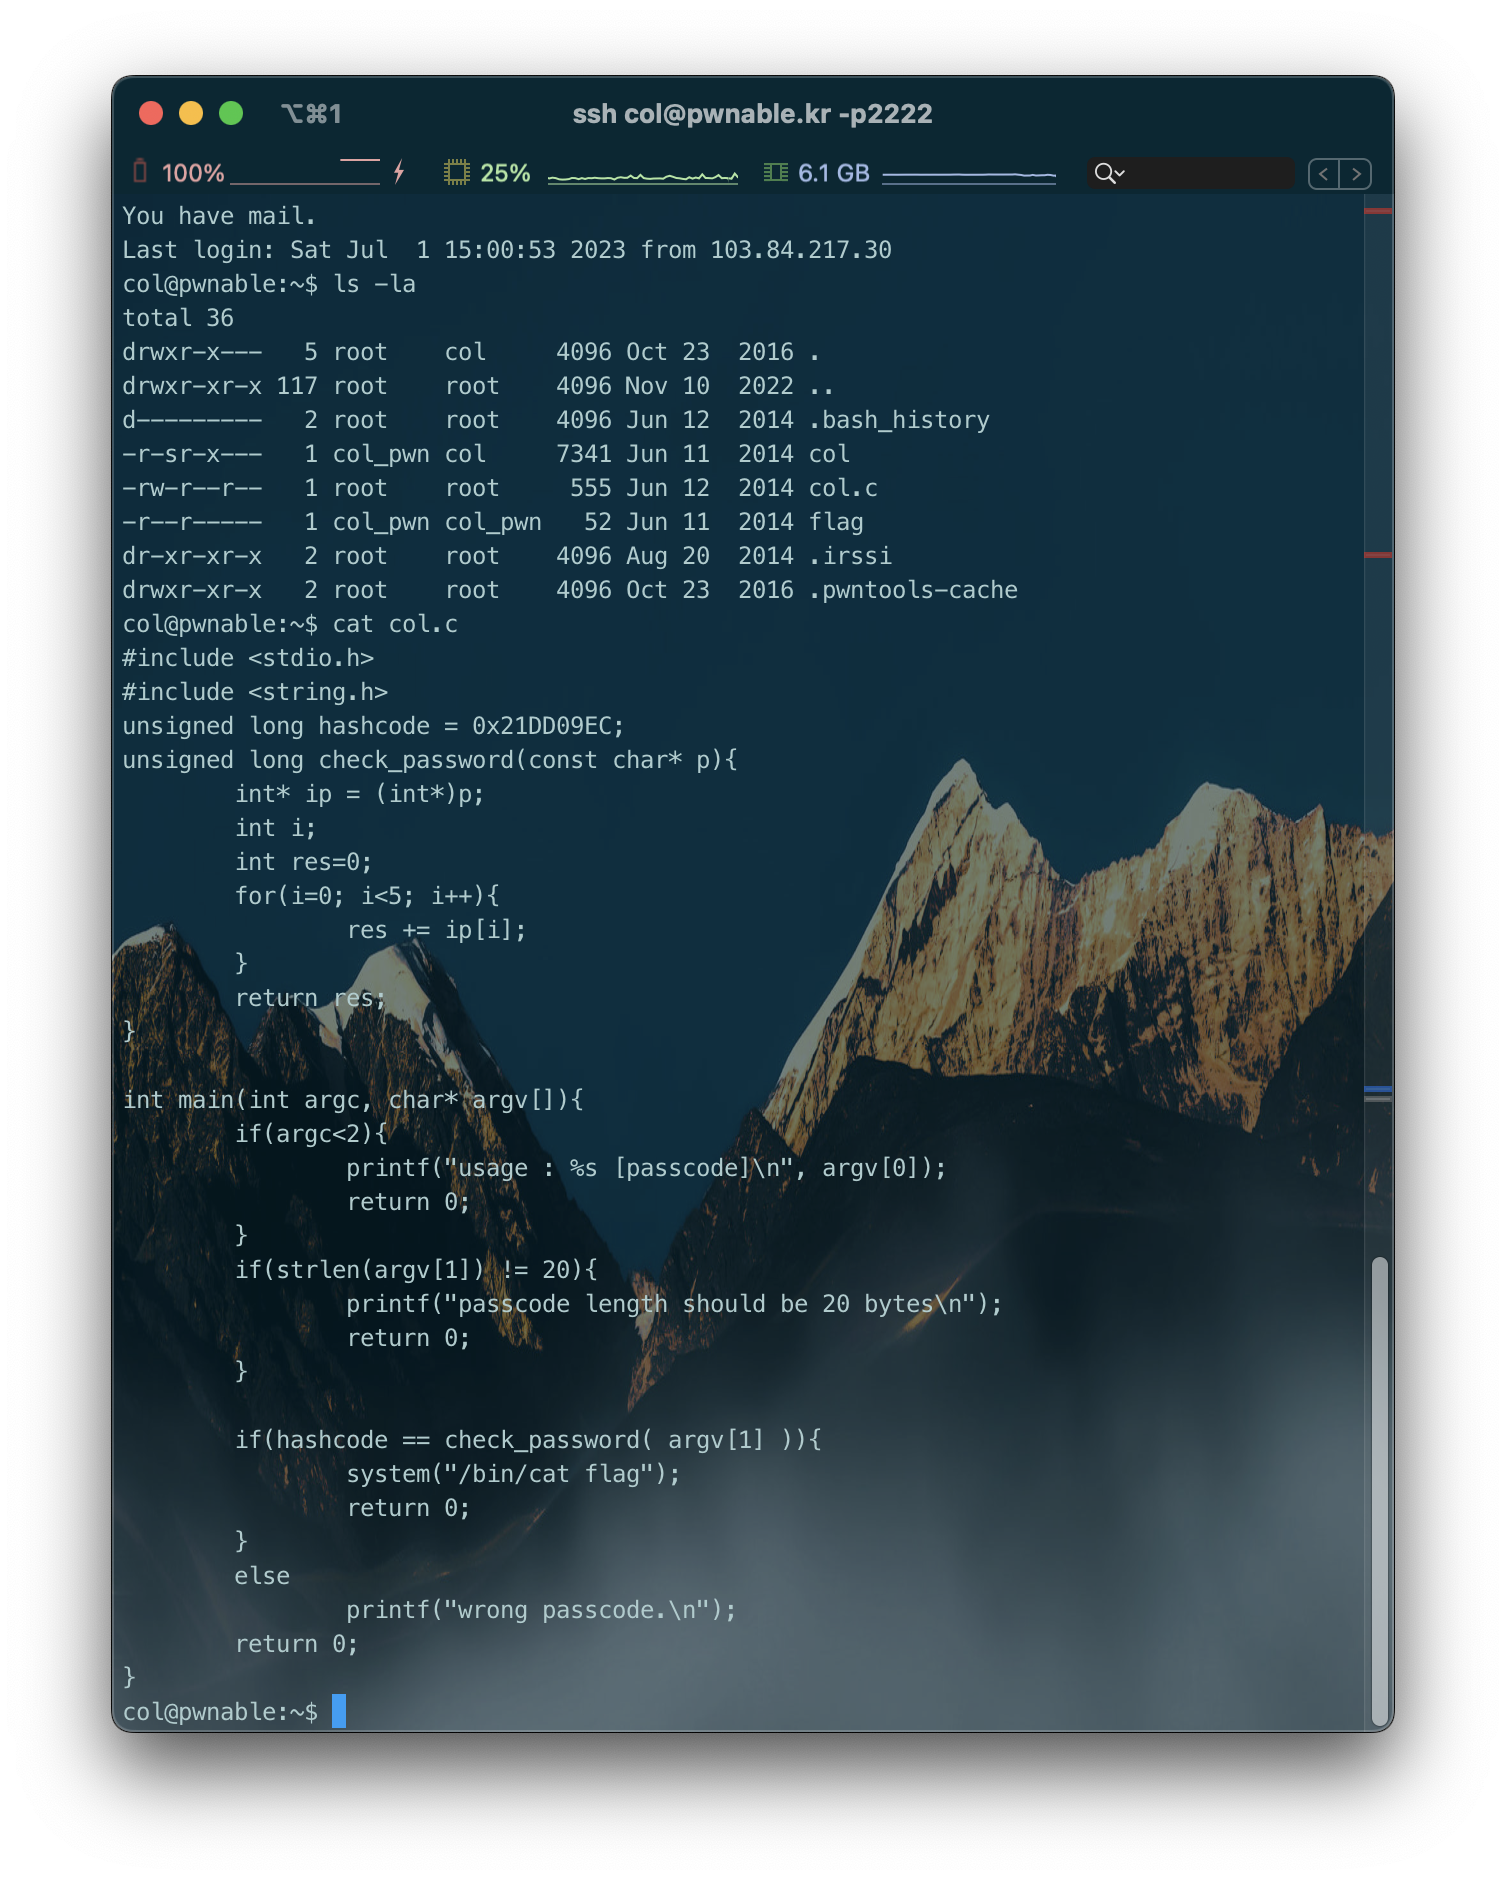Click the terminal cursor at the prompt
Image resolution: width=1506 pixels, height=1880 pixels.
click(x=339, y=1711)
